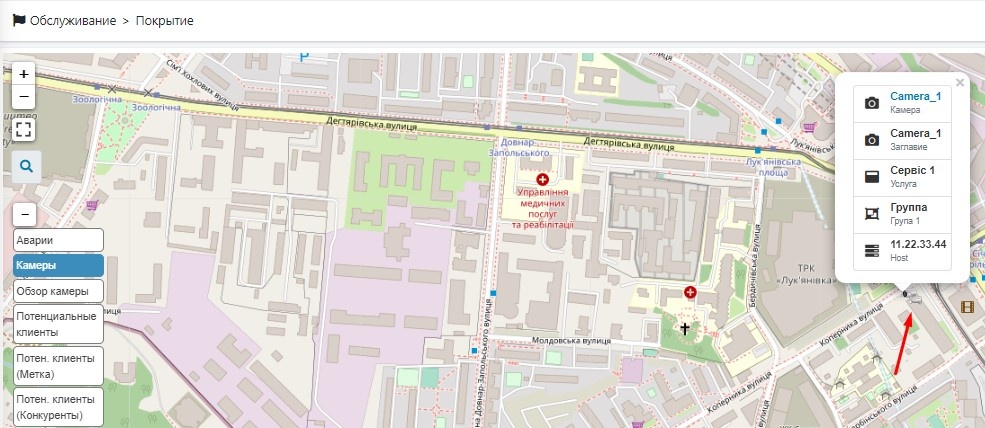Toggle the Потенциальные клиенты layer
985x428 pixels.
coord(58,324)
